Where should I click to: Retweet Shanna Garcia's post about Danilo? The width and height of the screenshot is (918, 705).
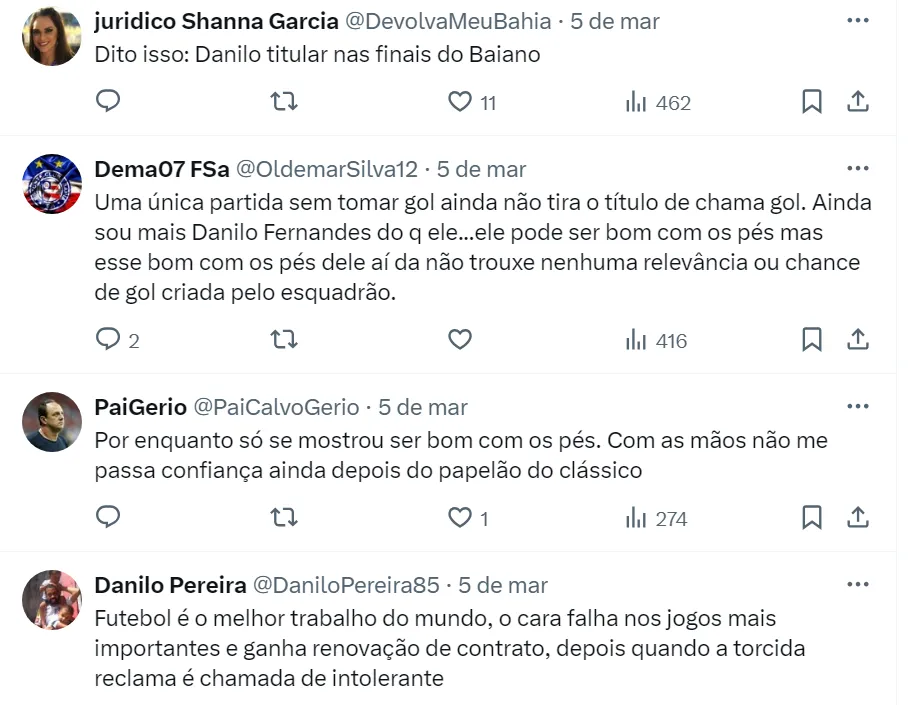tap(284, 102)
